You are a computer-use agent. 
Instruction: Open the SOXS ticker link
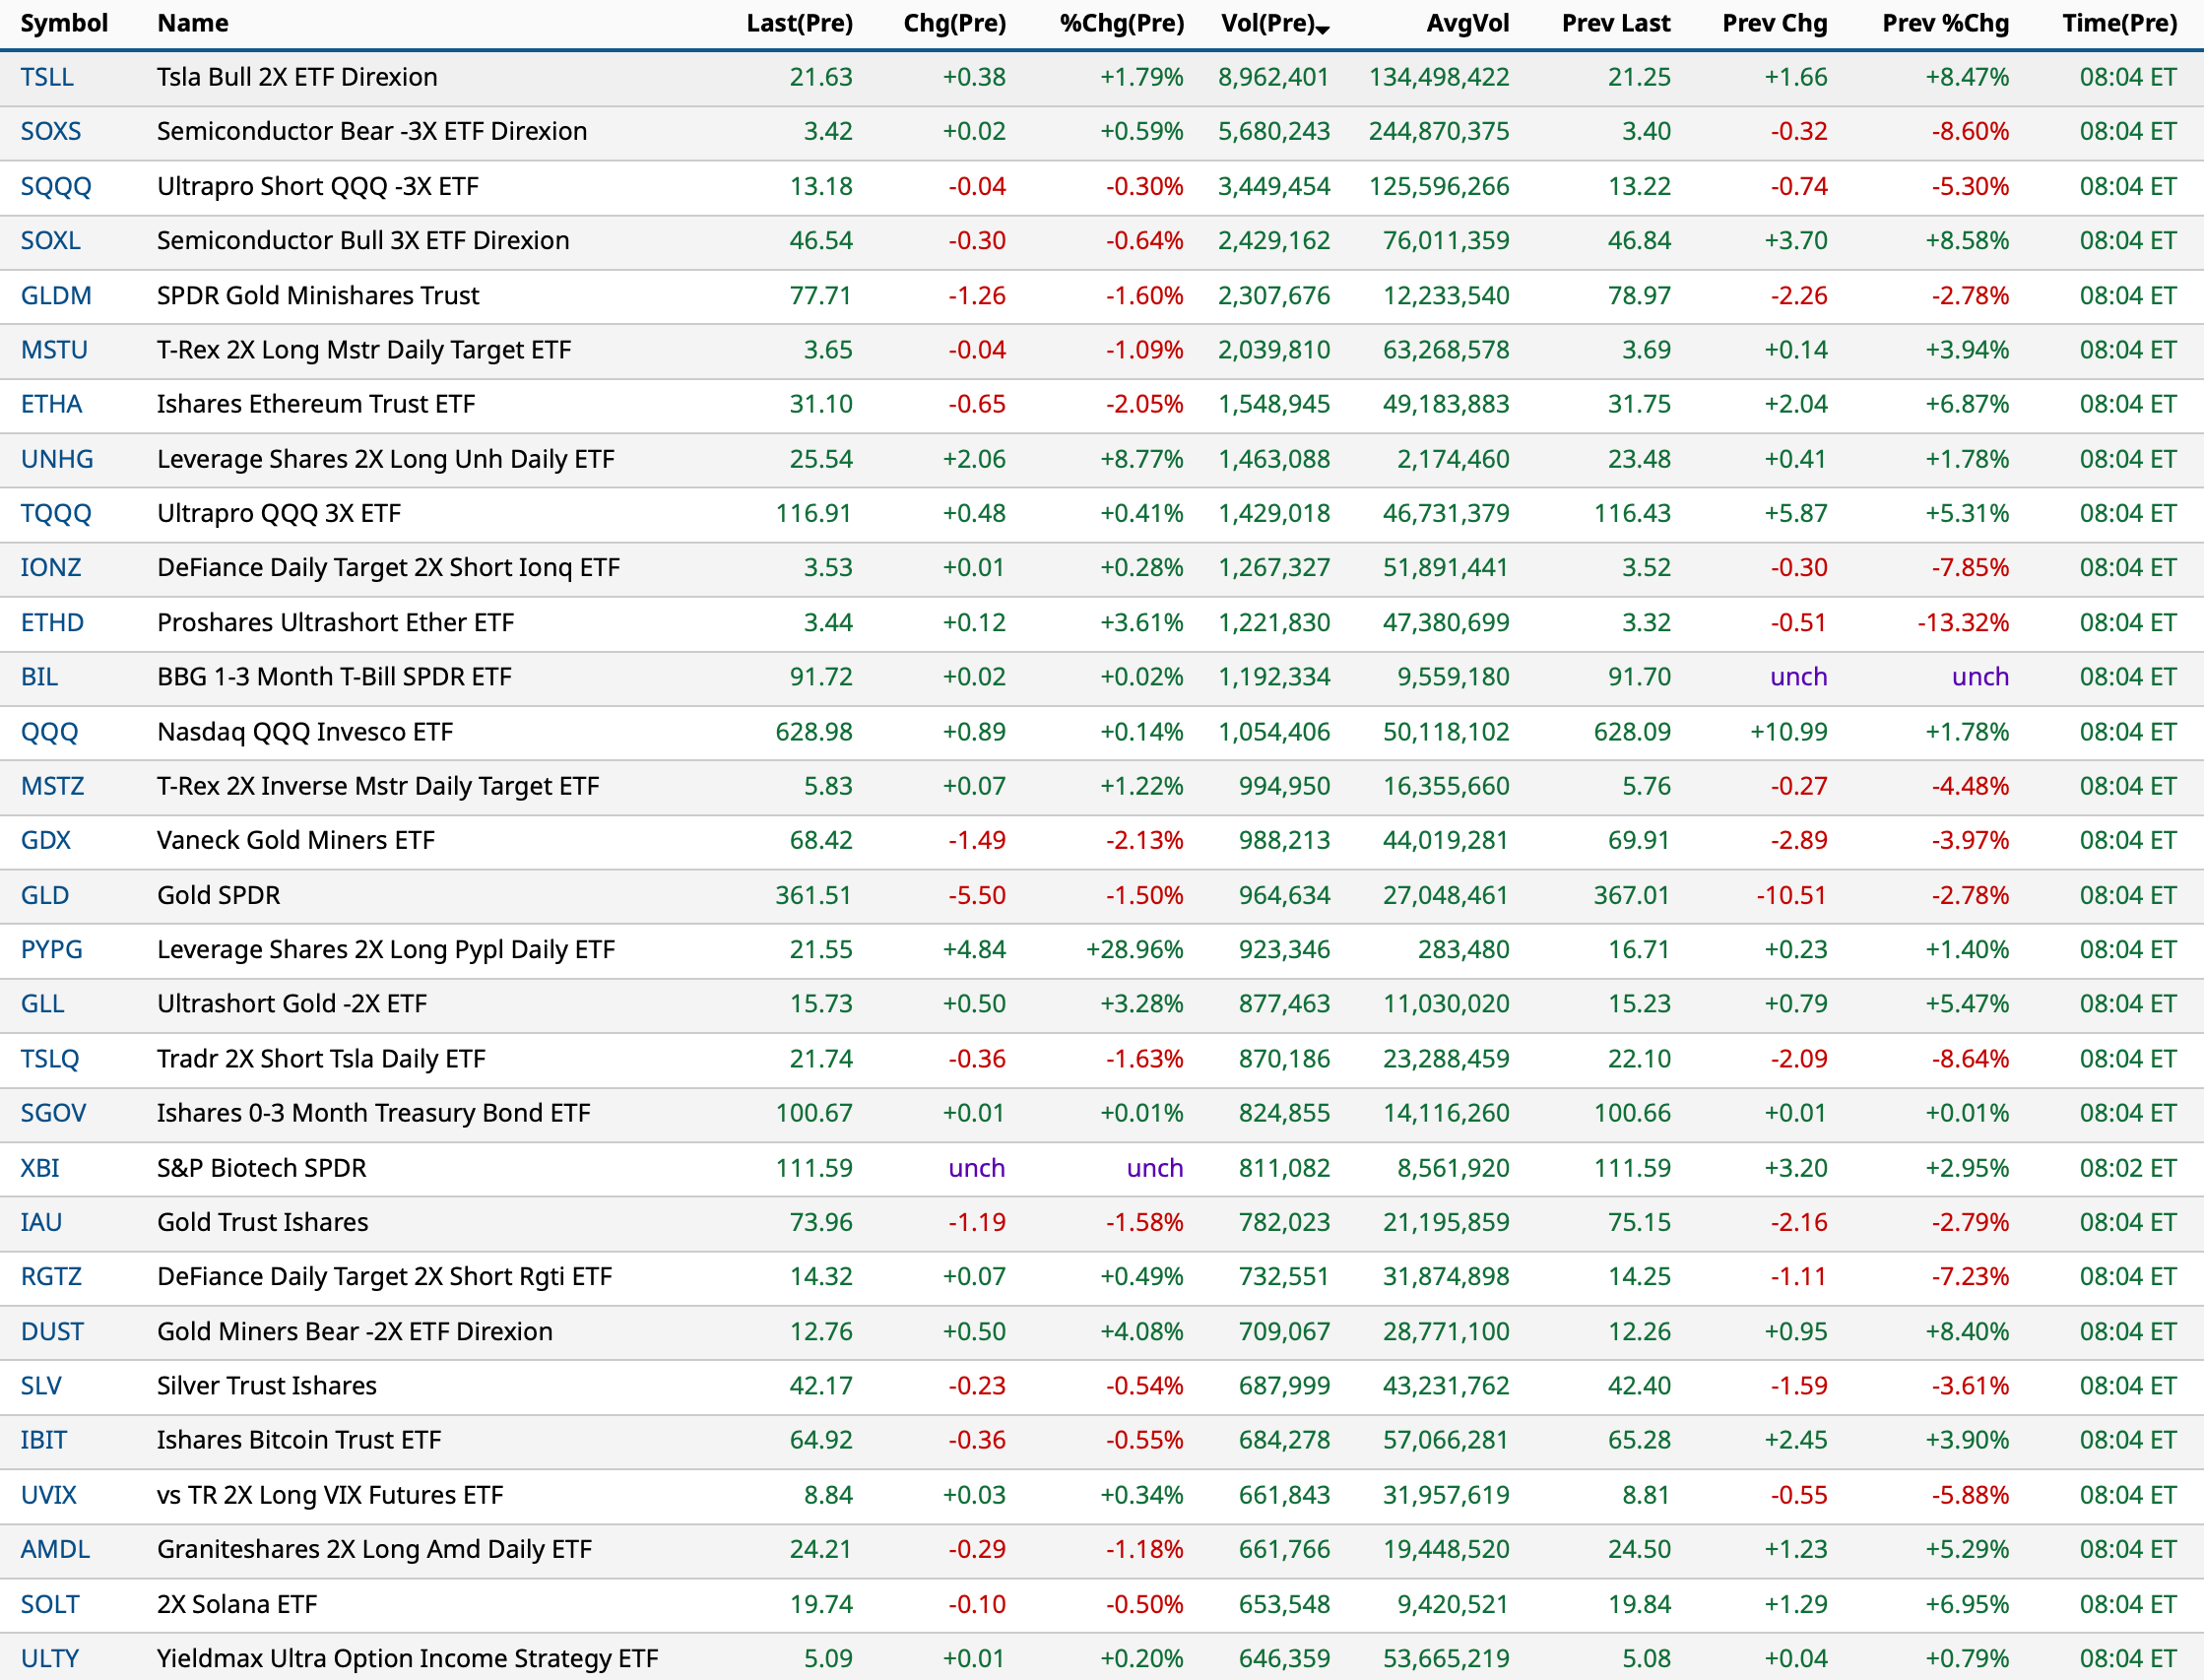(x=51, y=131)
